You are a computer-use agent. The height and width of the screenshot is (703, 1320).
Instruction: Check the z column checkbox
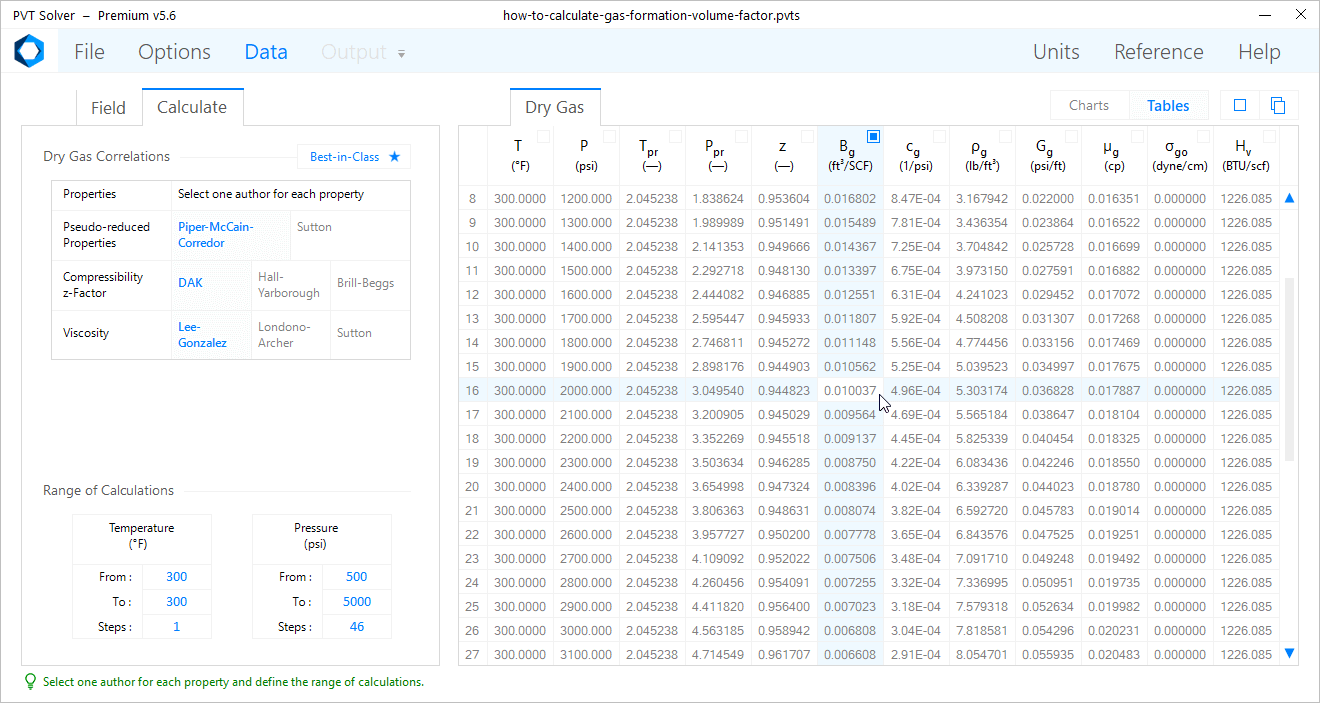click(x=807, y=136)
